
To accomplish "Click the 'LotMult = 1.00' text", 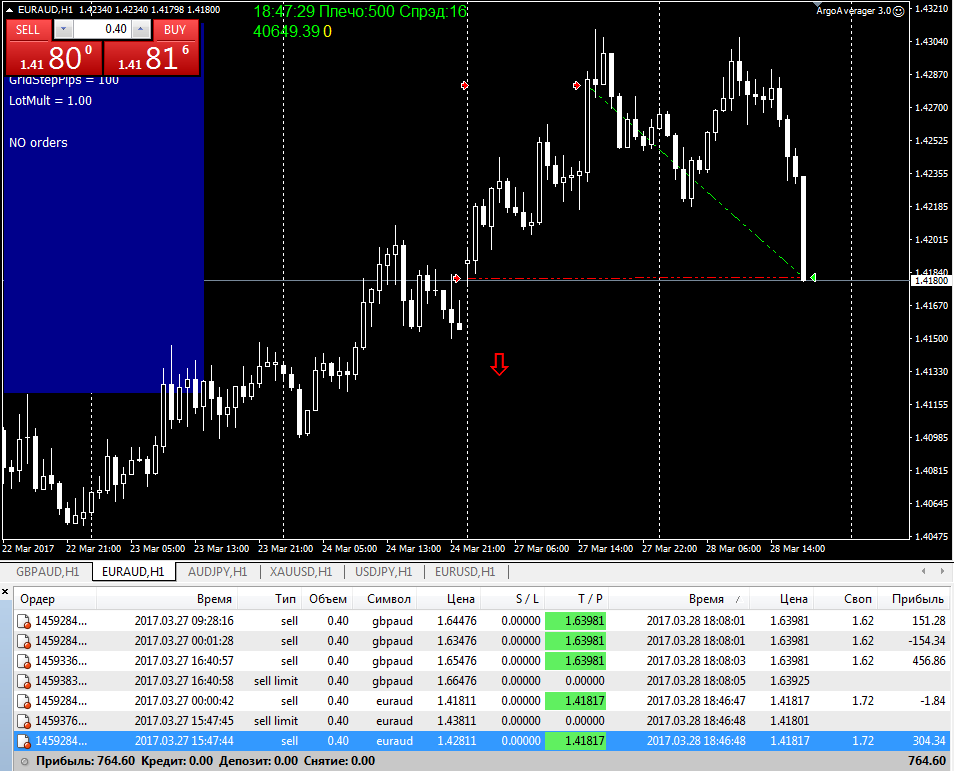I will click(50, 101).
